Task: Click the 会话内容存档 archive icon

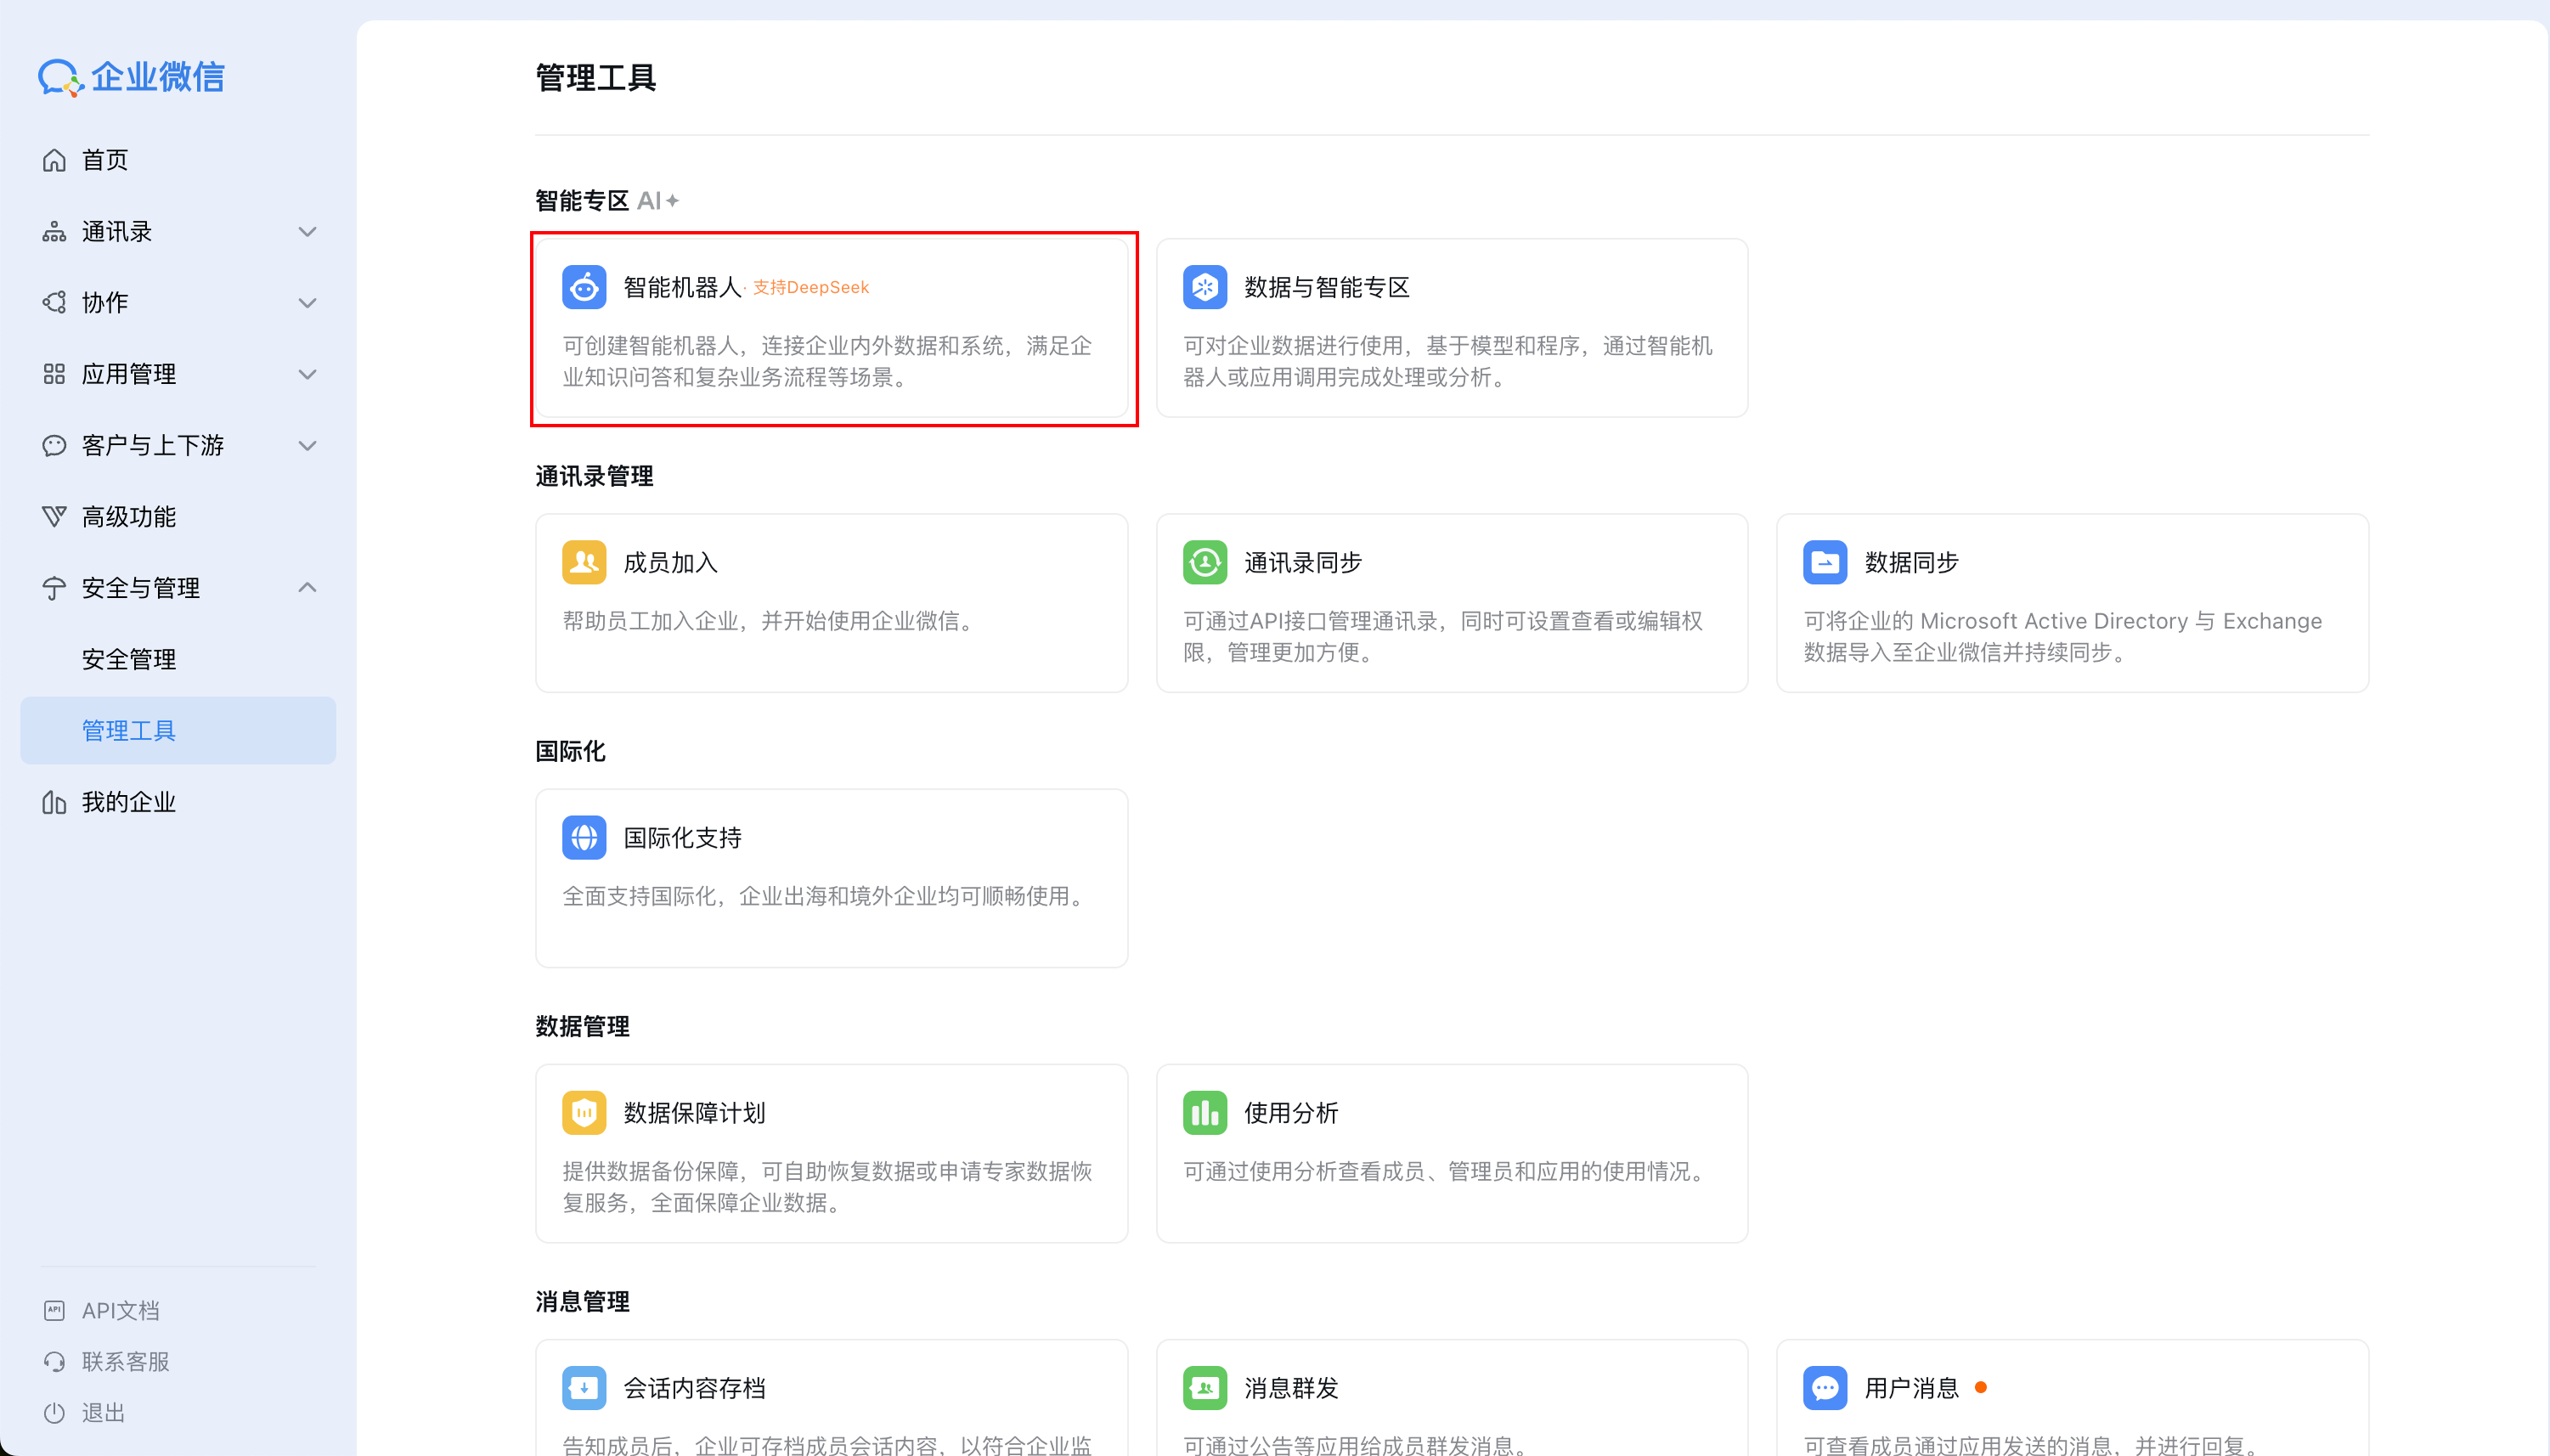Action: pyautogui.click(x=584, y=1387)
